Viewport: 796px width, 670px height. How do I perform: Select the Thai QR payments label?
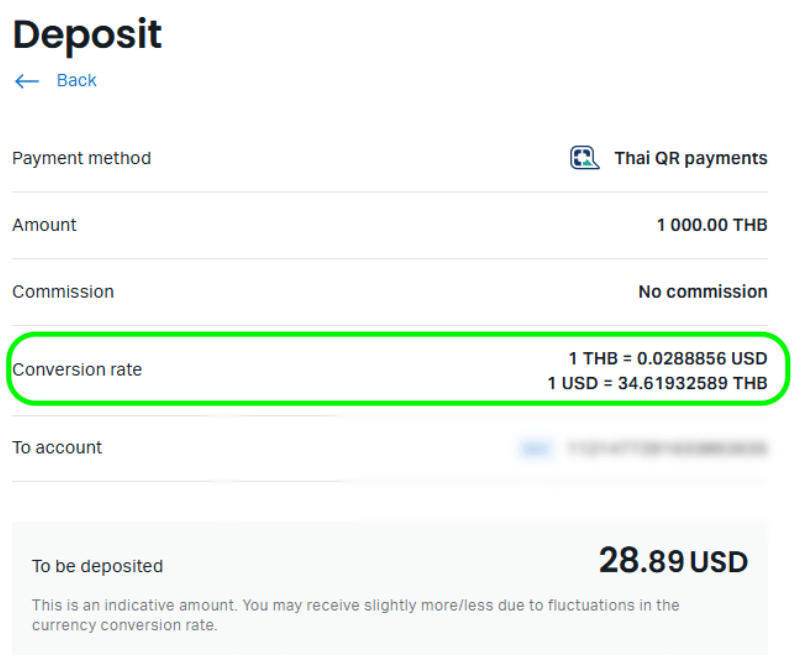(691, 158)
